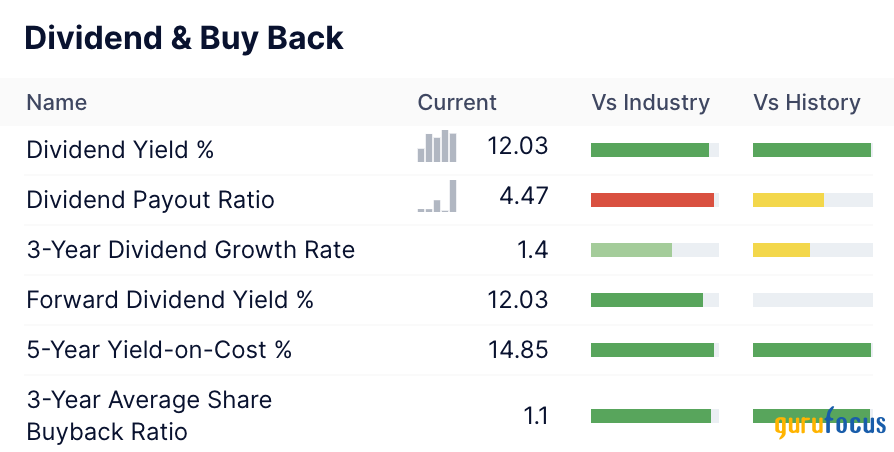The height and width of the screenshot is (452, 894).
Task: Click 5-Year Yield-on-Cost % label
Action: [159, 350]
